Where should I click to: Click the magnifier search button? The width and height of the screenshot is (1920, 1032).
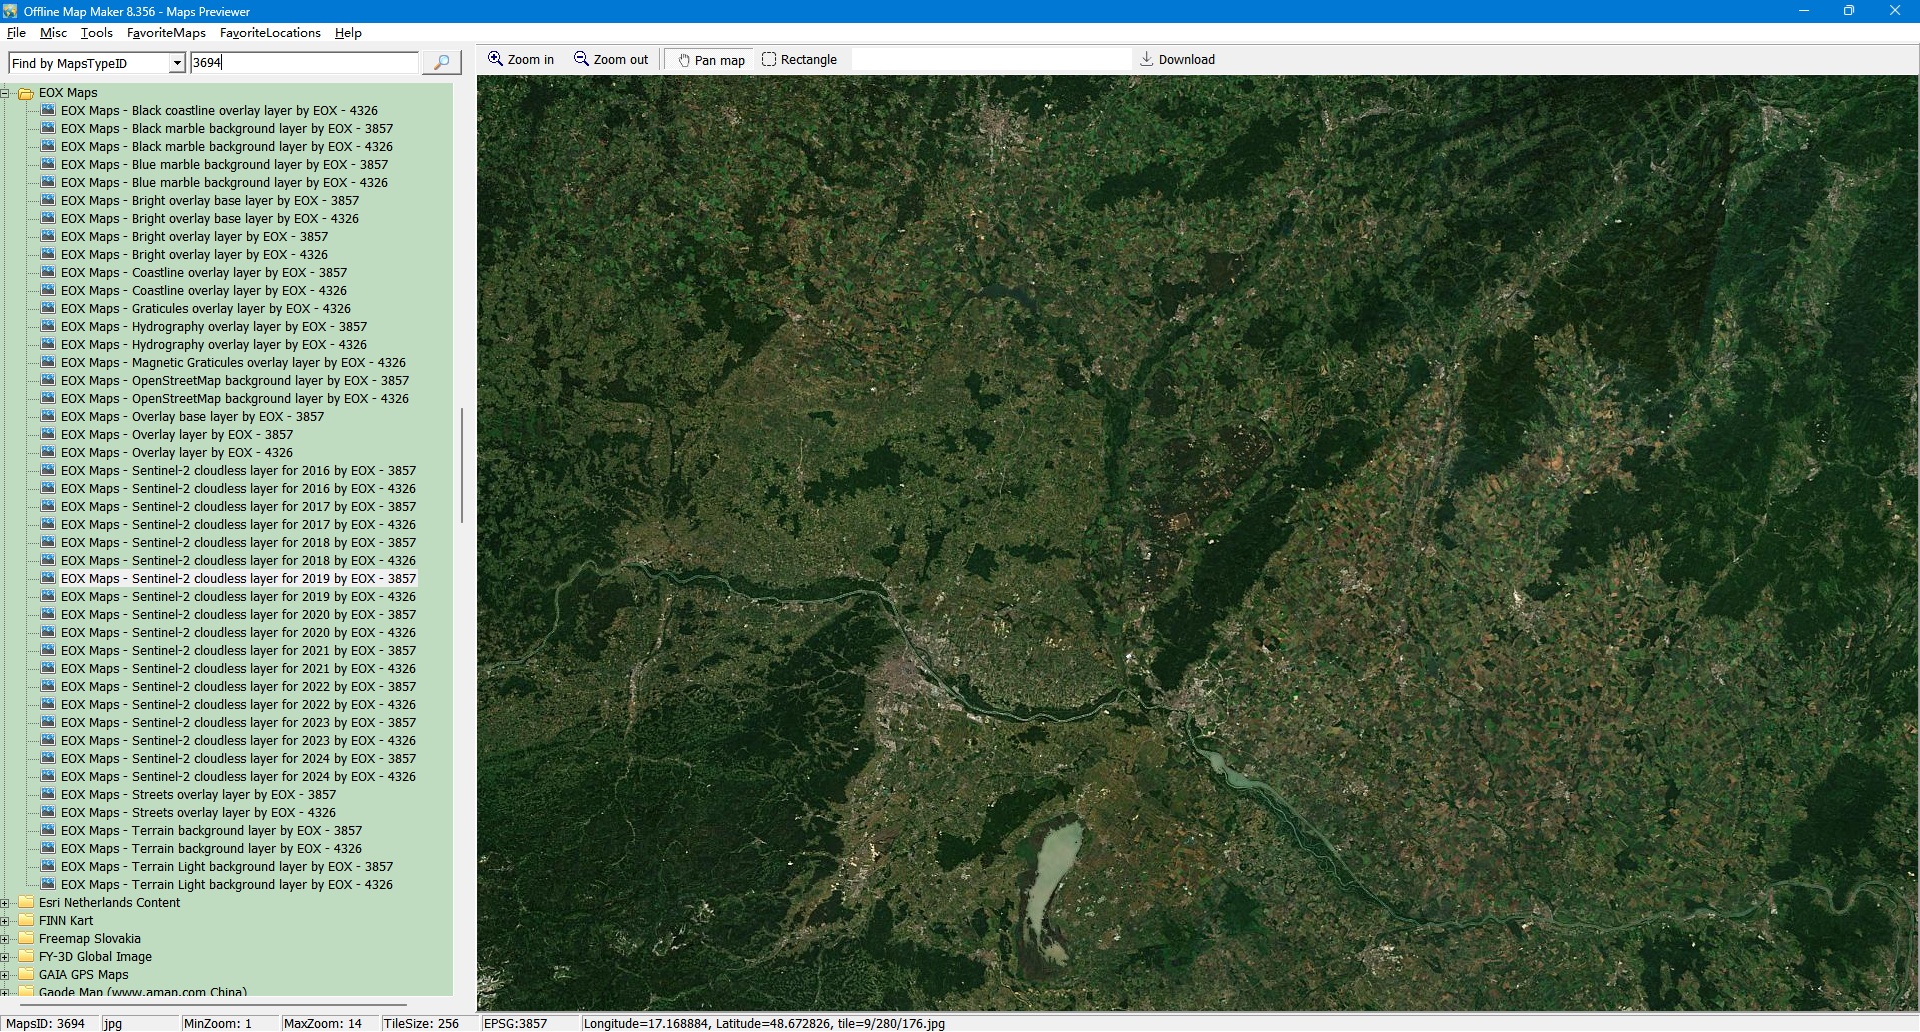(x=441, y=62)
